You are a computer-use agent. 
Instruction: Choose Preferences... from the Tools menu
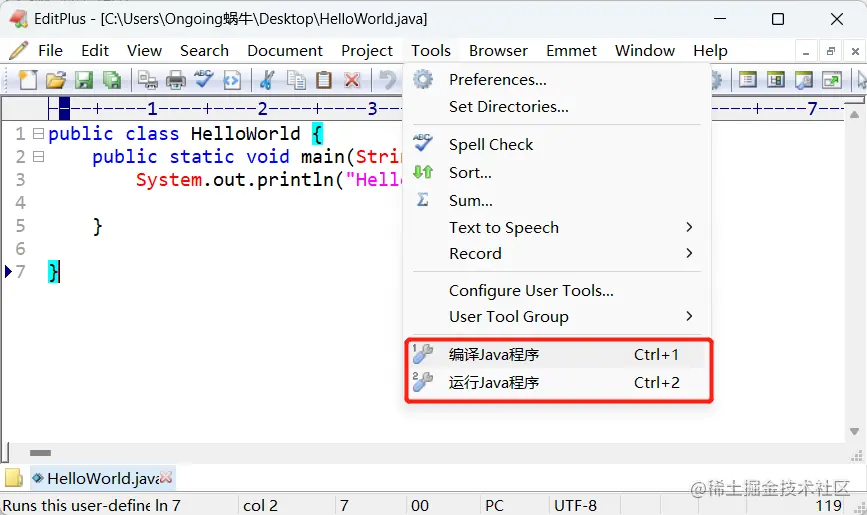[x=557, y=80]
